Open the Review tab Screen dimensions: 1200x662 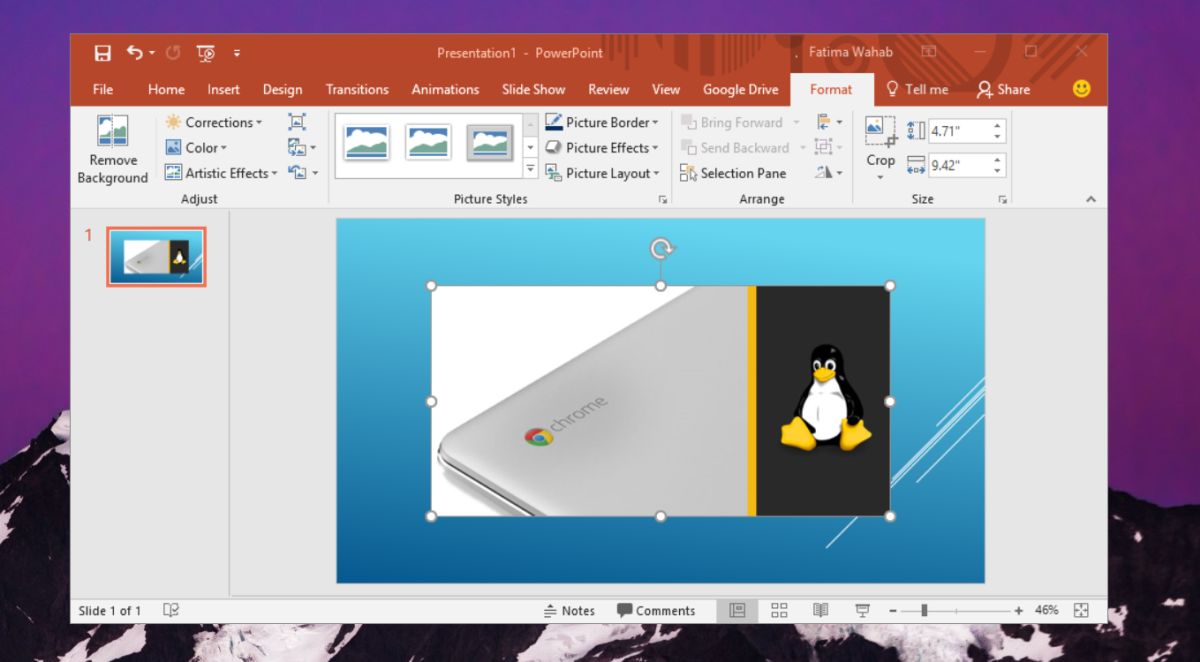(608, 89)
